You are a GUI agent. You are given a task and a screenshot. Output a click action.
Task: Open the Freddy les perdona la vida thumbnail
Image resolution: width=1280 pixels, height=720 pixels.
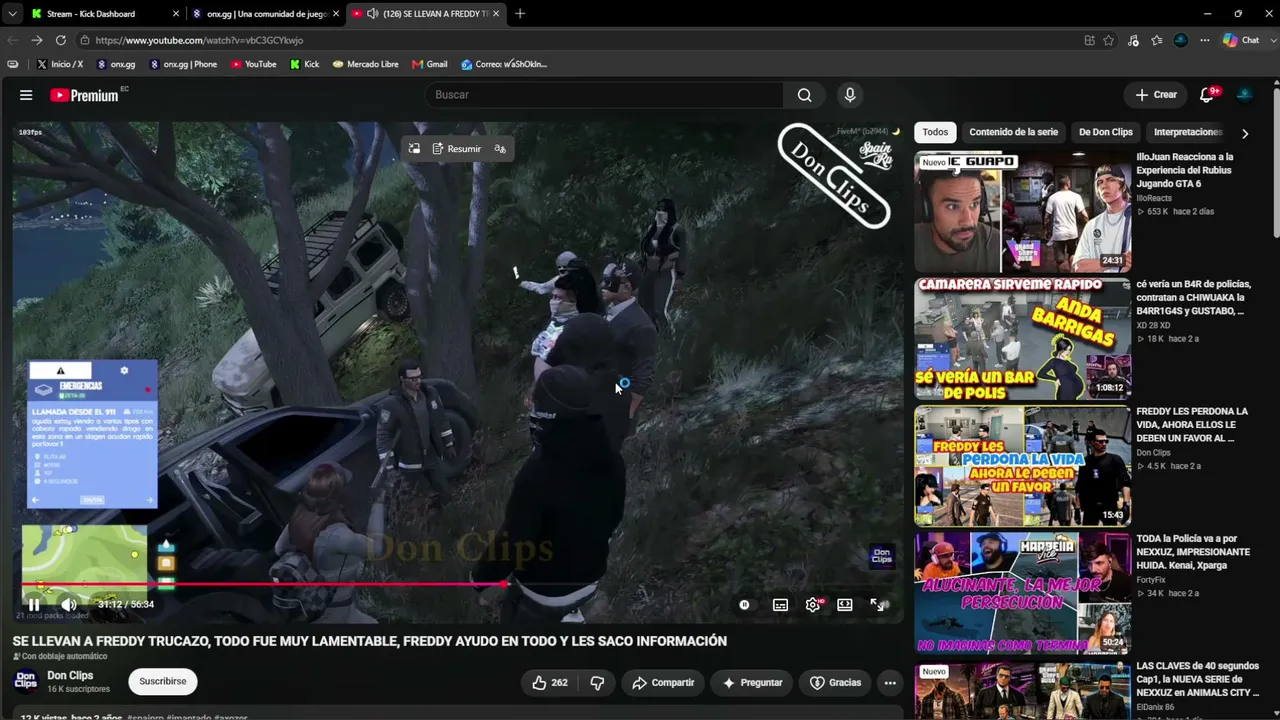1022,466
